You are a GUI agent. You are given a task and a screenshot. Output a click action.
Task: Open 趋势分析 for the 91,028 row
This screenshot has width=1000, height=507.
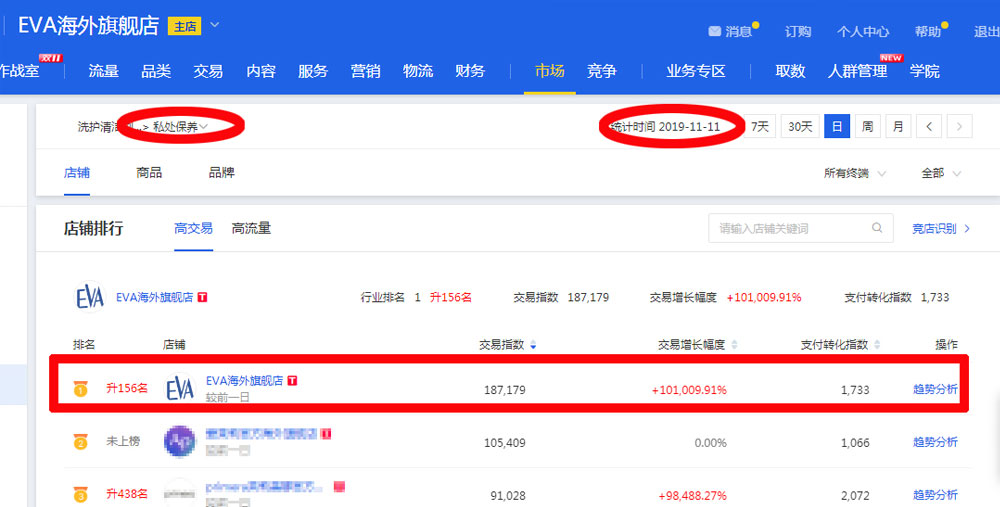pos(935,495)
